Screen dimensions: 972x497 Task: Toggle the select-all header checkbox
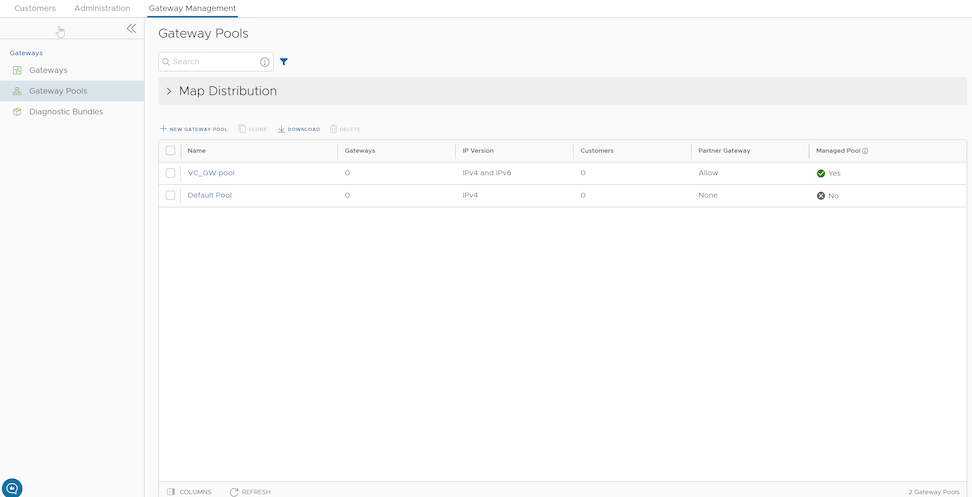tap(171, 151)
